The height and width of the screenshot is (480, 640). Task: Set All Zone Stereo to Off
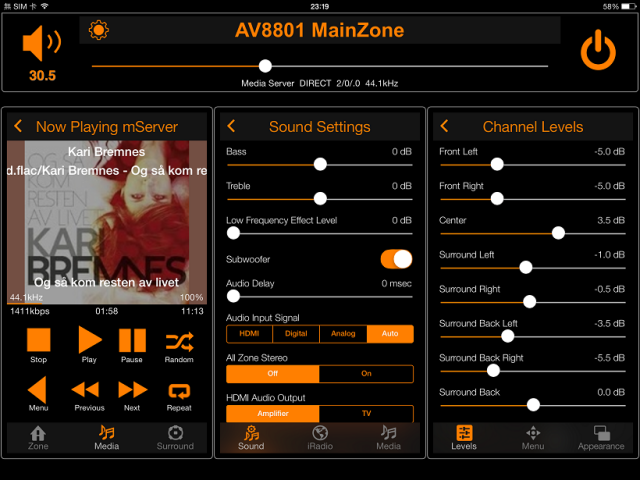(273, 374)
